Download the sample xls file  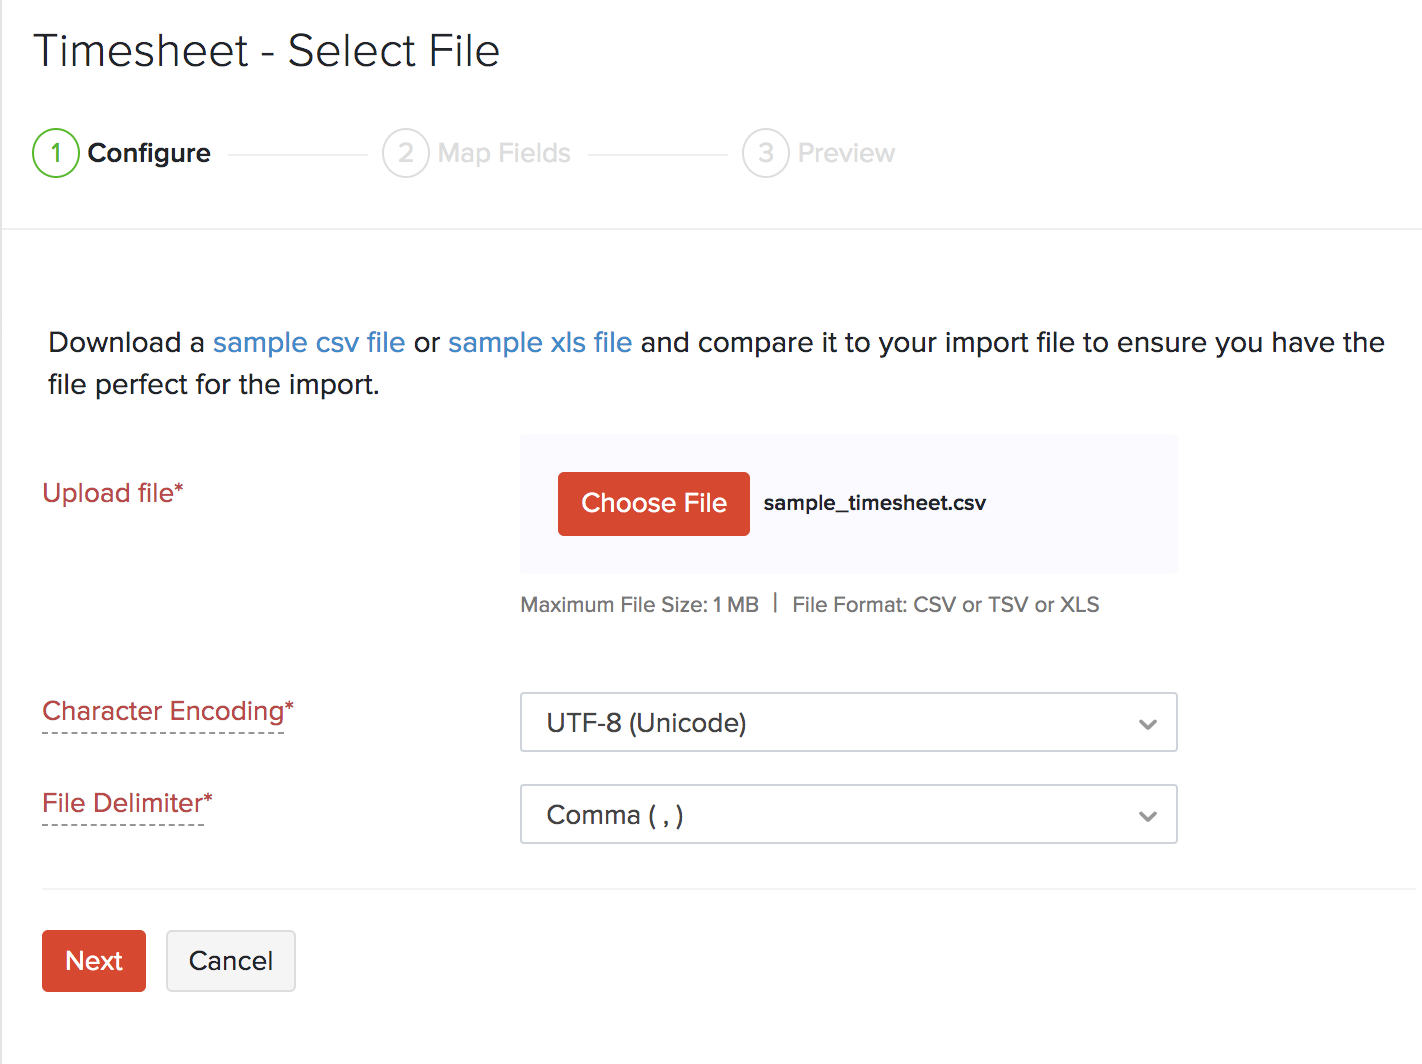coord(539,342)
